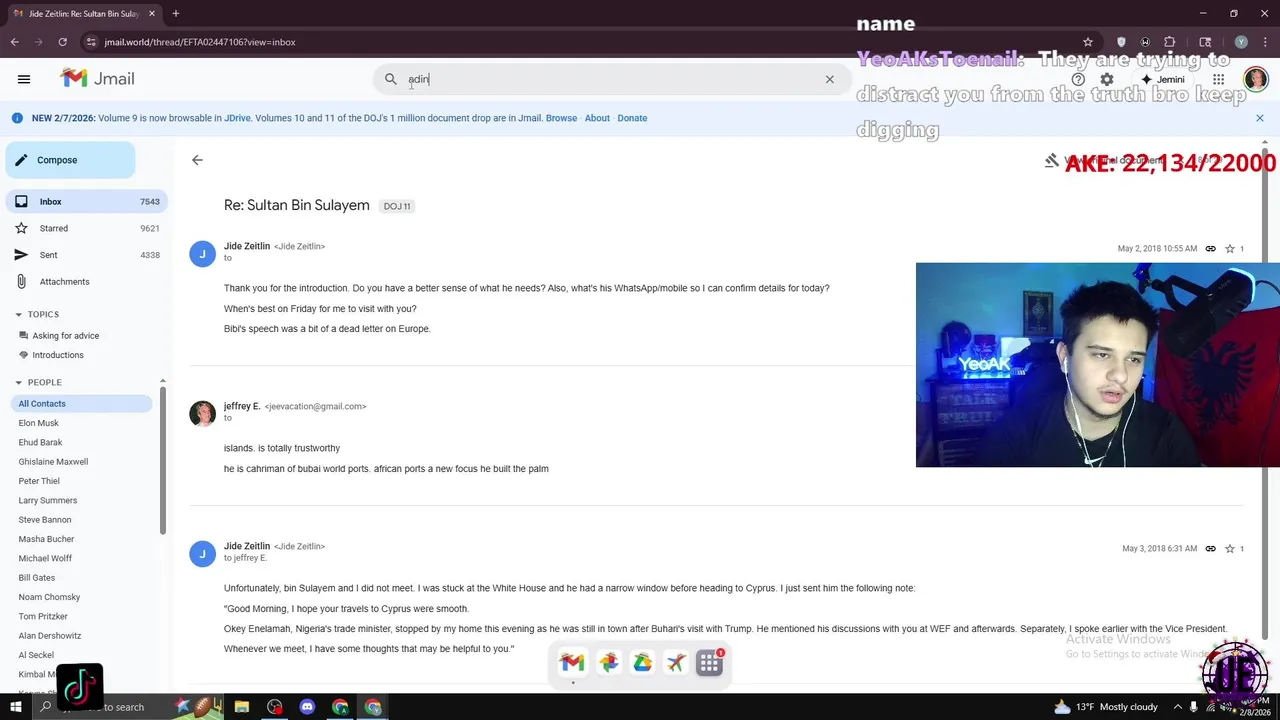Open JDrive triangle icon in the dock
1280x720 pixels.
pos(642,662)
